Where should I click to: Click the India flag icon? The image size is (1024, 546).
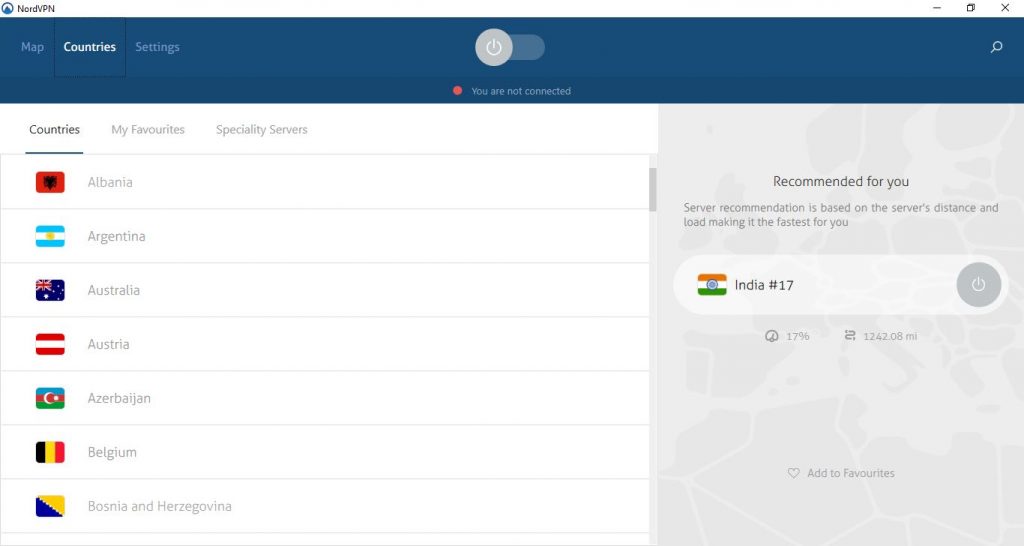[x=712, y=285]
